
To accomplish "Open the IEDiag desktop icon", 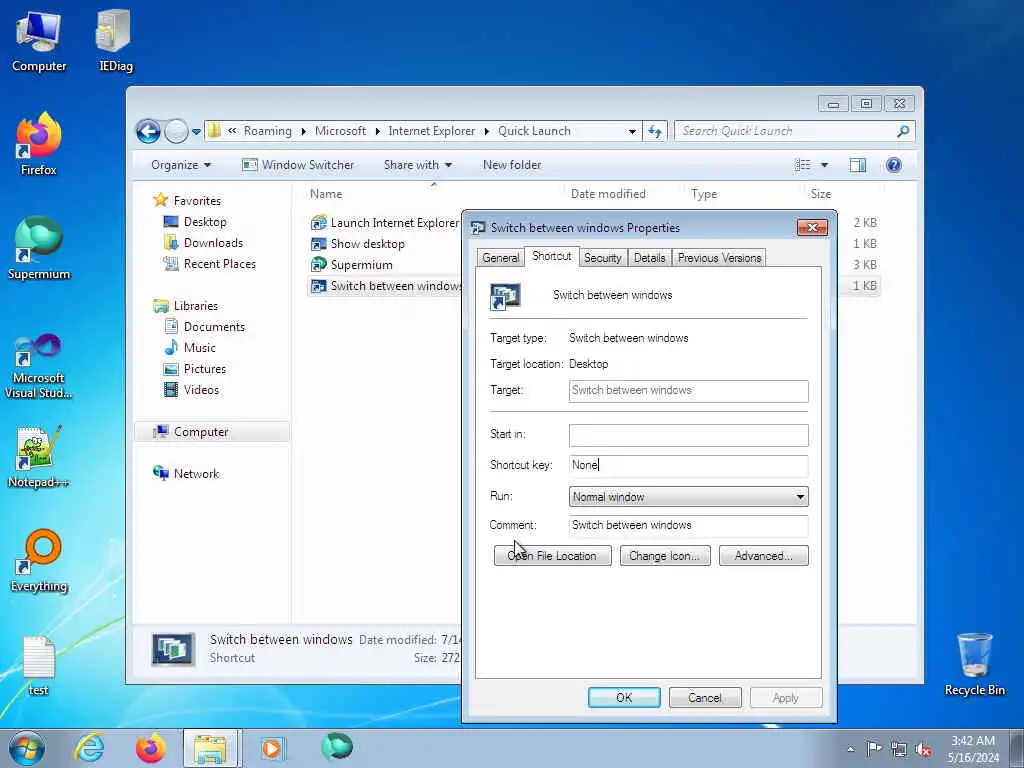I will pyautogui.click(x=115, y=40).
